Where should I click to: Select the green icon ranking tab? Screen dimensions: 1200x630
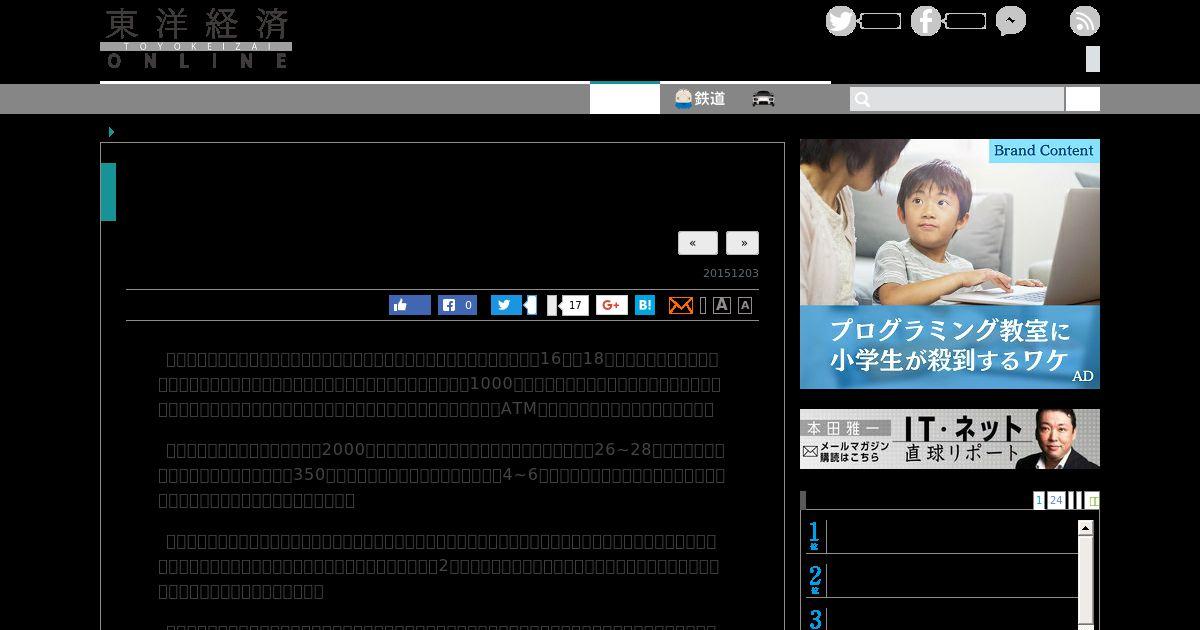point(1093,500)
